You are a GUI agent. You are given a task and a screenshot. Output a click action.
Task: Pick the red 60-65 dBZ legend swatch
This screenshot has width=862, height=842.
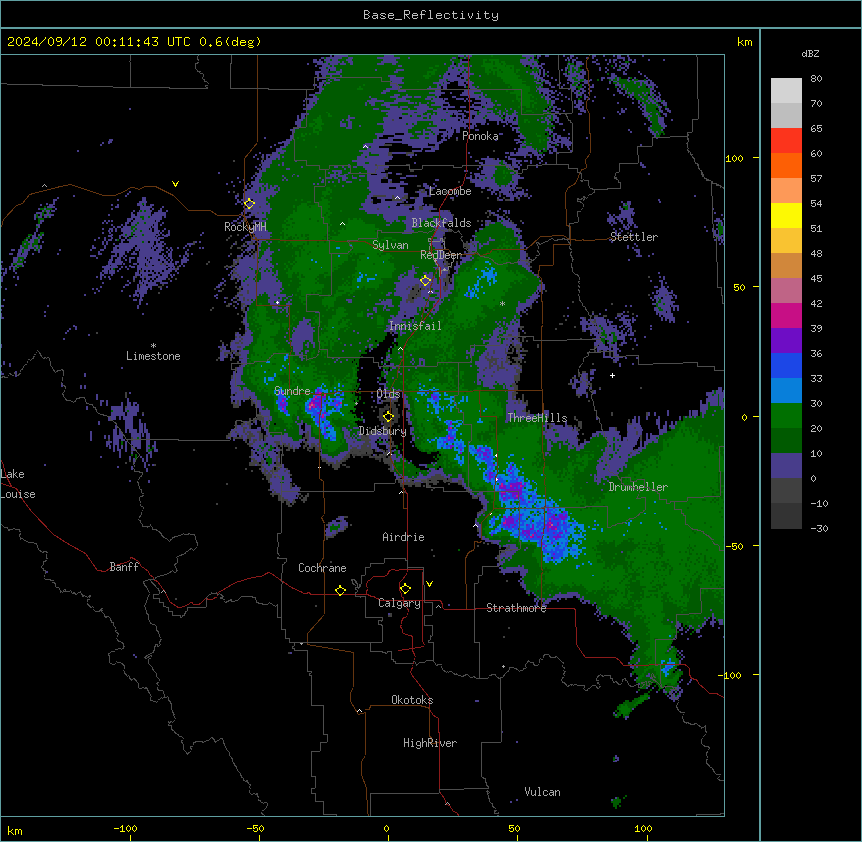[x=786, y=141]
